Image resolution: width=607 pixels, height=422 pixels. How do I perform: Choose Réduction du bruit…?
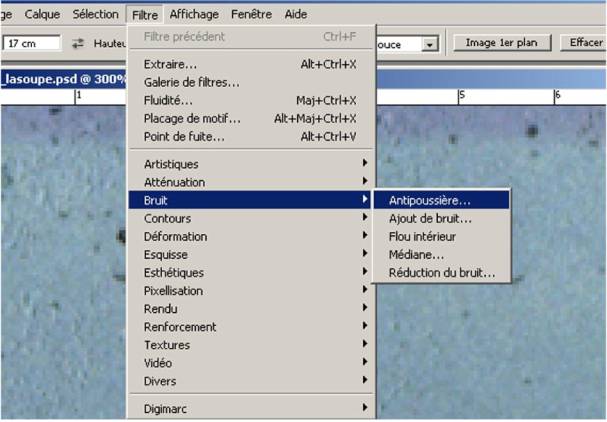(x=441, y=273)
